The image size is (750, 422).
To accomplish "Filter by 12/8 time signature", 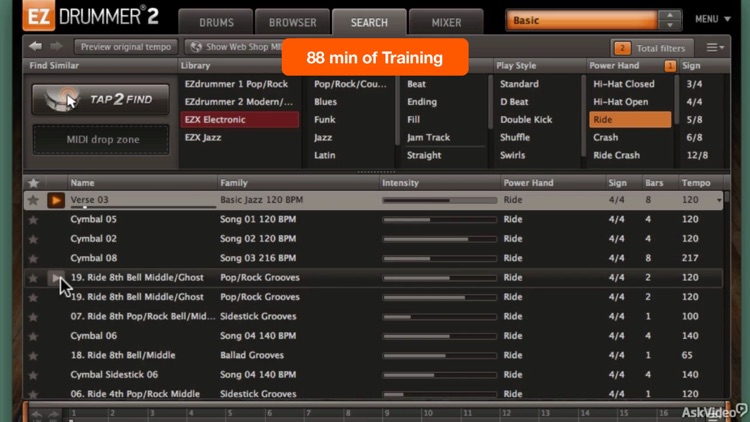I will point(696,155).
